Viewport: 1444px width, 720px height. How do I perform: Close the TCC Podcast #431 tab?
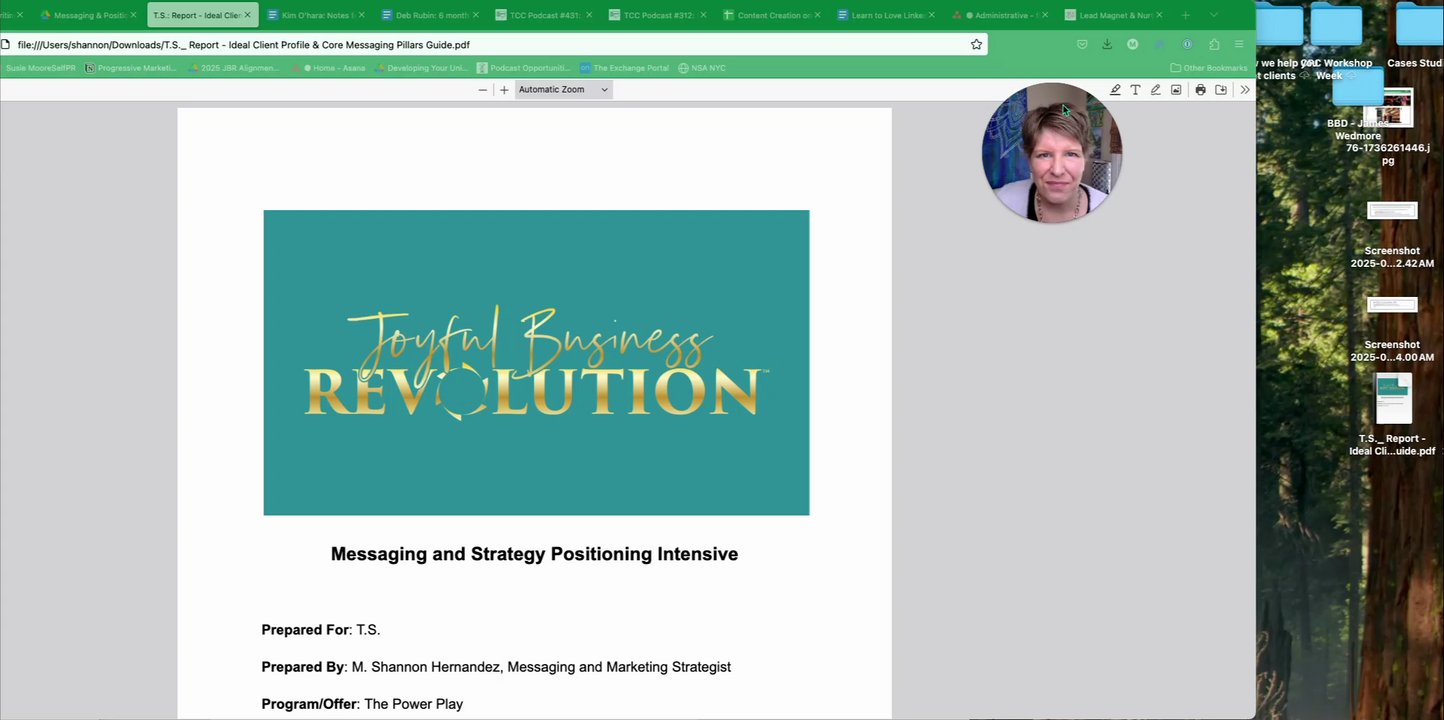coord(589,15)
